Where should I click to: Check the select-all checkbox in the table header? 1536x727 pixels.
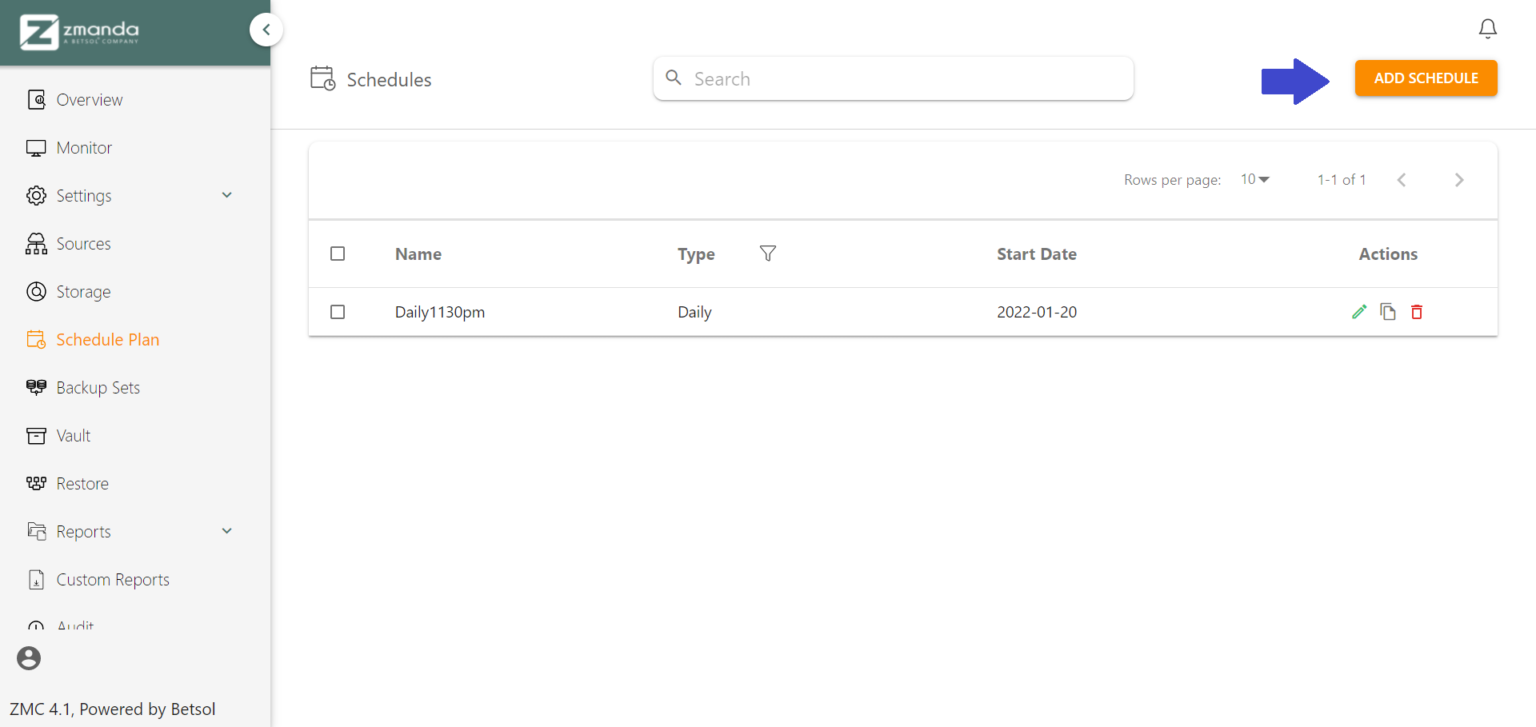pyautogui.click(x=337, y=254)
